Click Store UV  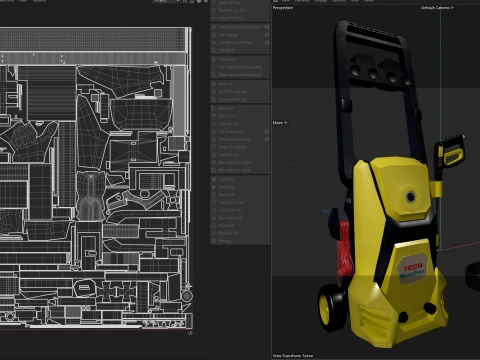pos(240,226)
